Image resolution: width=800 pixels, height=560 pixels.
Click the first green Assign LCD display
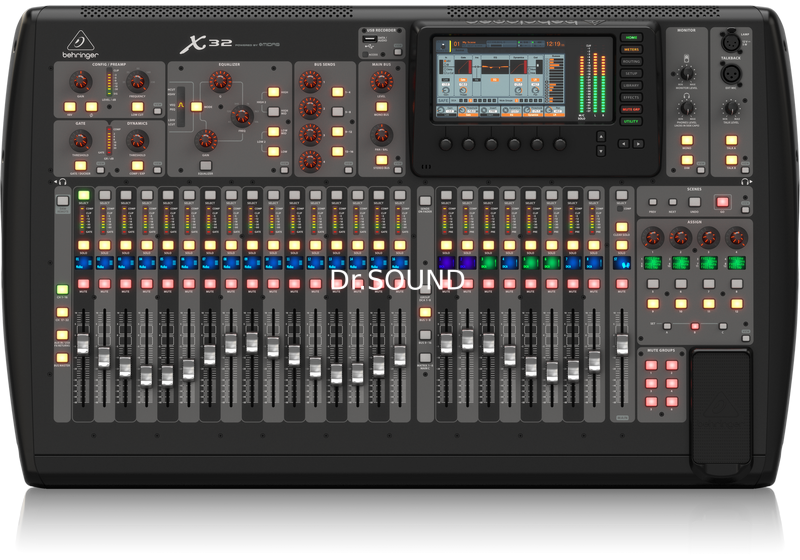coord(653,263)
